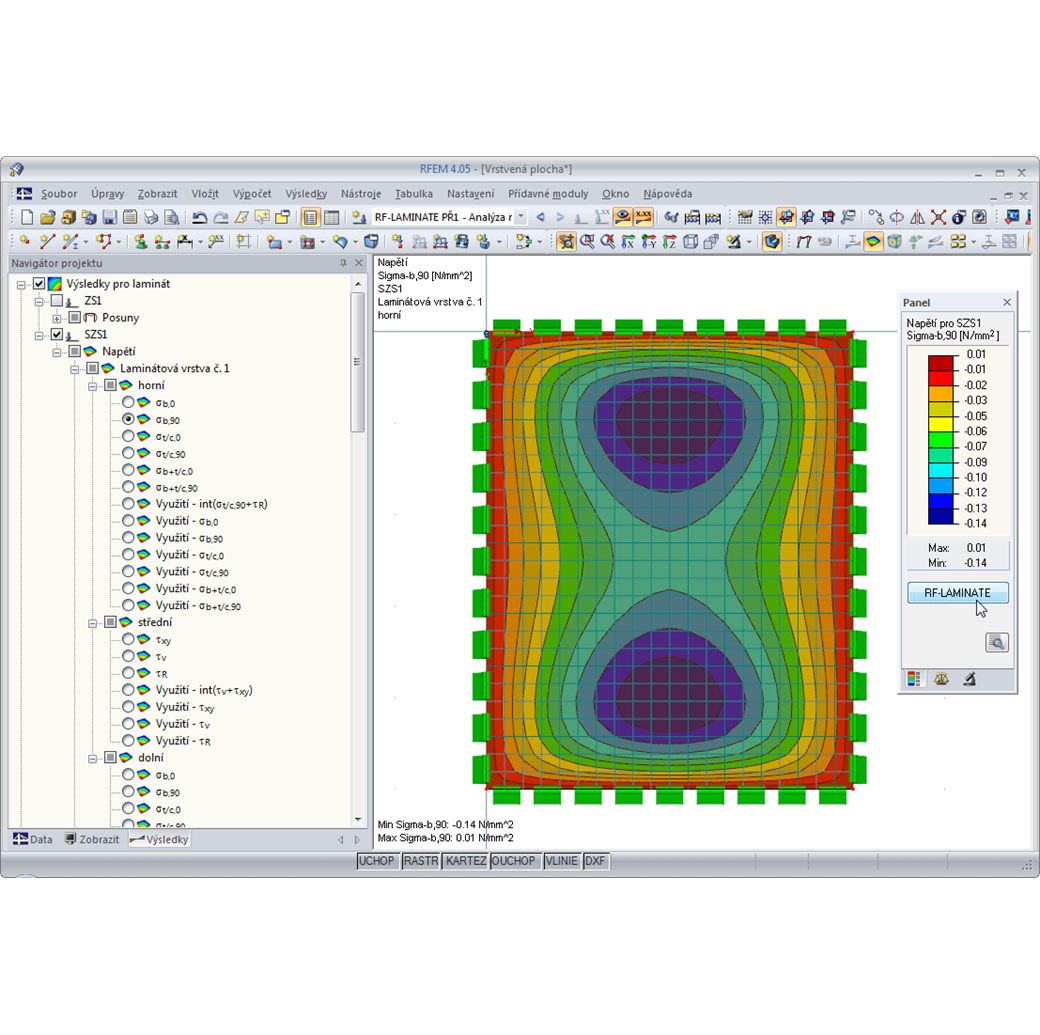Go to the previous load case arrow
Image resolution: width=1040 pixels, height=1035 pixels.
(x=541, y=217)
